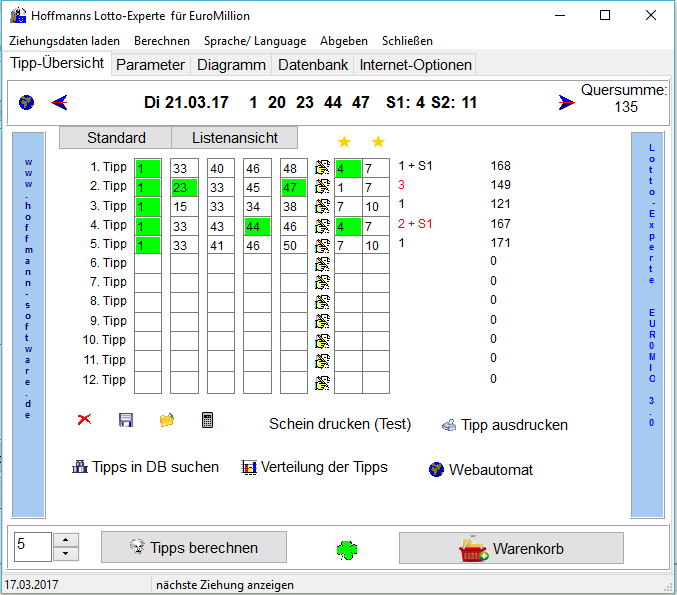Image resolution: width=677 pixels, height=595 pixels.
Task: Click the globe icon beside the draw date
Action: tap(26, 103)
